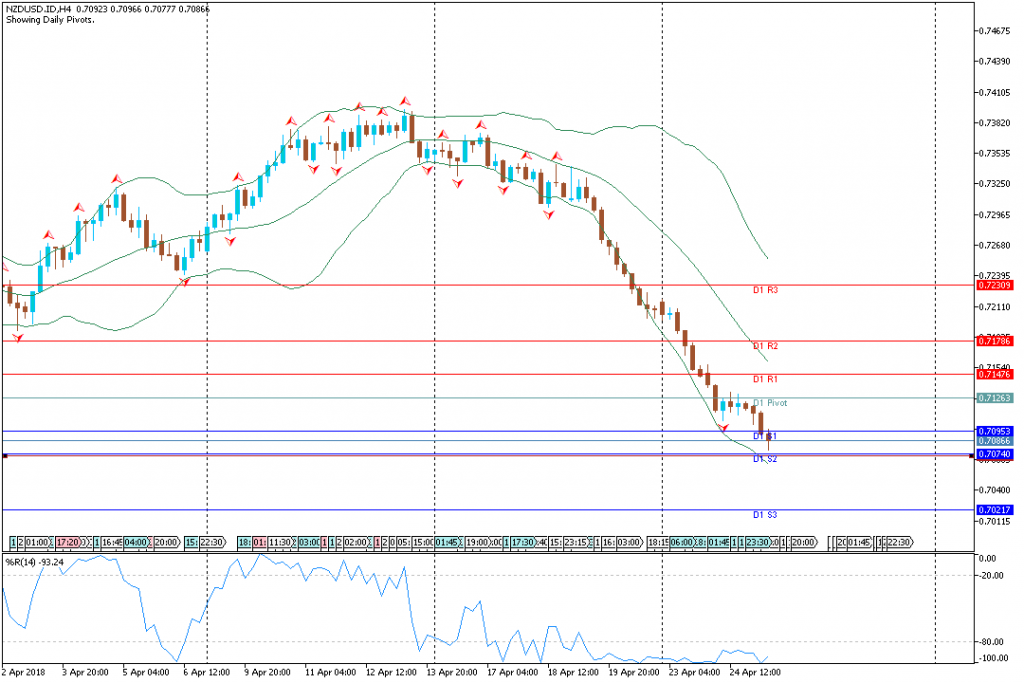1024x683 pixels.
Task: Click the red 17:20 news event marker
Action: [68, 542]
